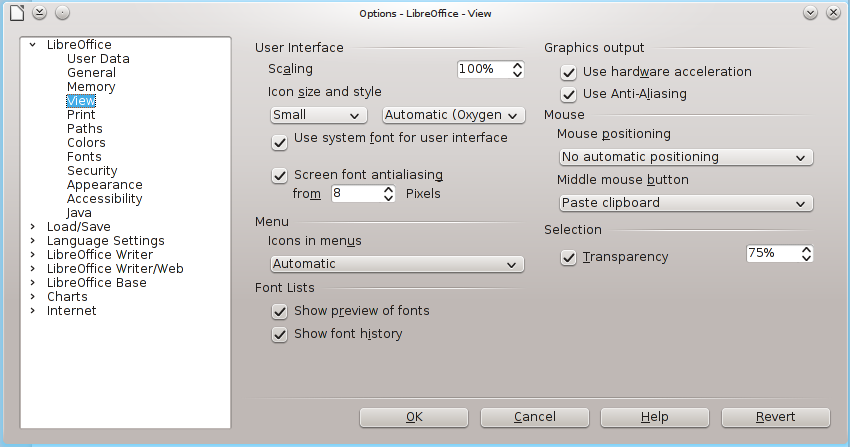The width and height of the screenshot is (850, 447).
Task: Select Security in the options tree
Action: [x=92, y=171]
